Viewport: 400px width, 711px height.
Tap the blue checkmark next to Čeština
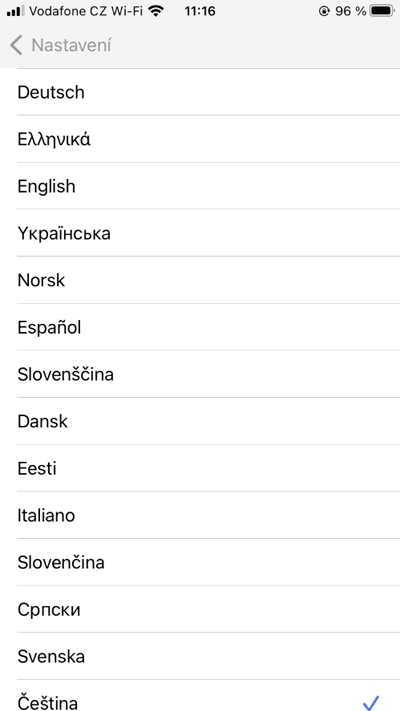371,702
